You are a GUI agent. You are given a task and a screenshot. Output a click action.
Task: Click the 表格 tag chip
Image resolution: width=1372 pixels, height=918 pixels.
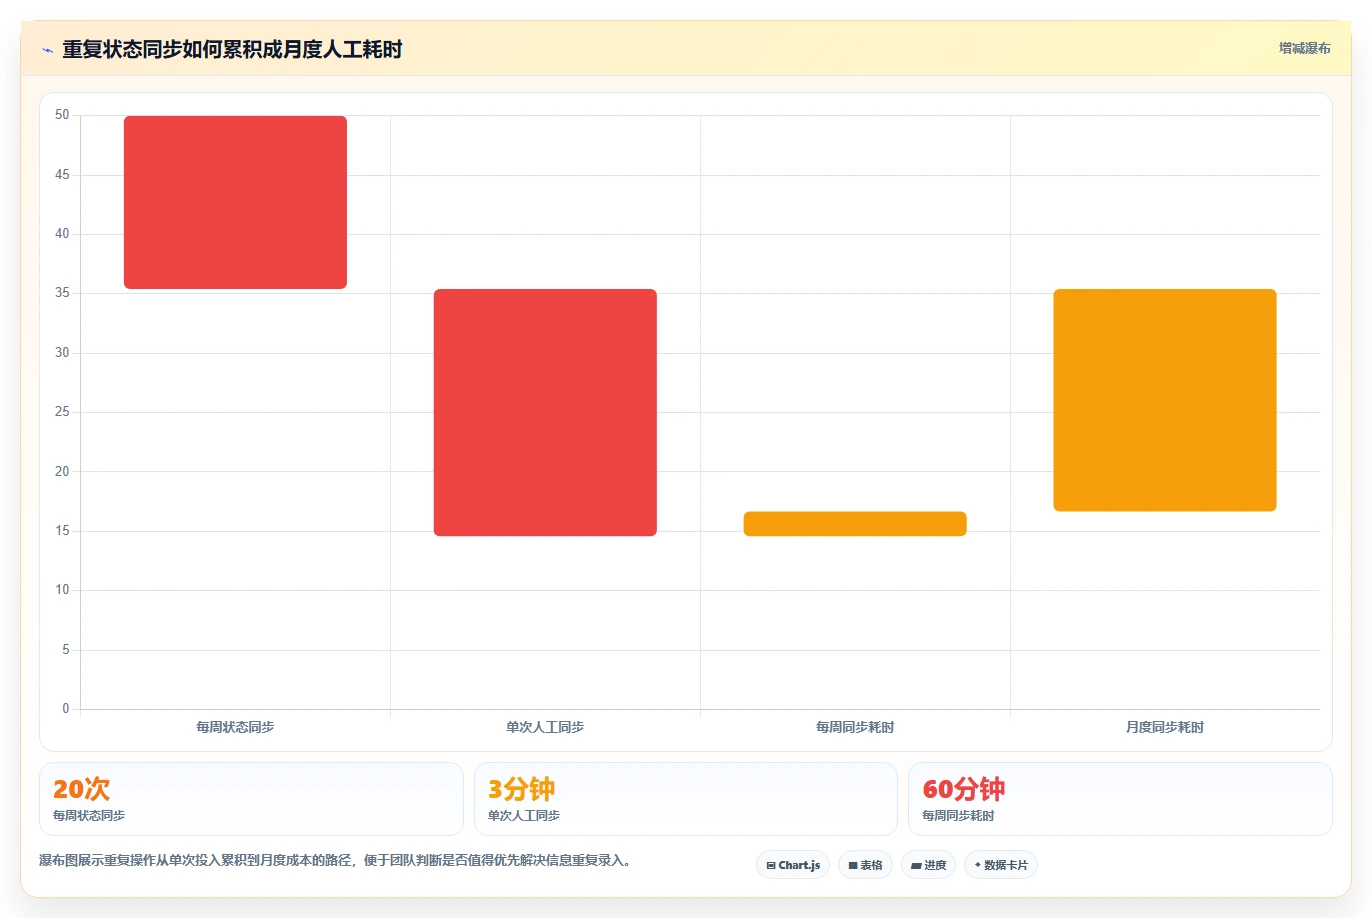pos(865,865)
